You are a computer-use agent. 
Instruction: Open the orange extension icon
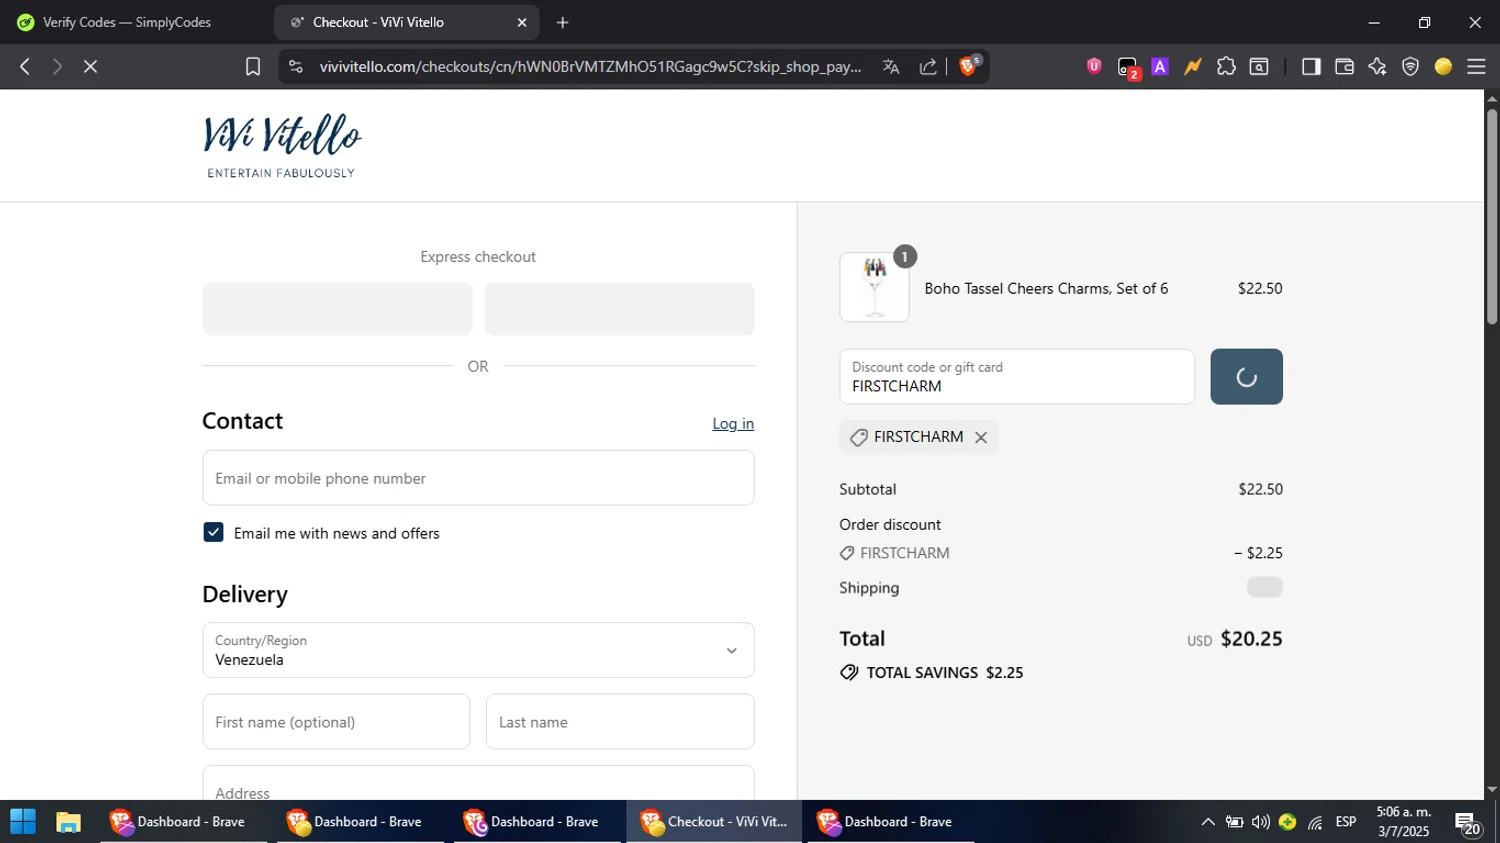[x=1193, y=67]
